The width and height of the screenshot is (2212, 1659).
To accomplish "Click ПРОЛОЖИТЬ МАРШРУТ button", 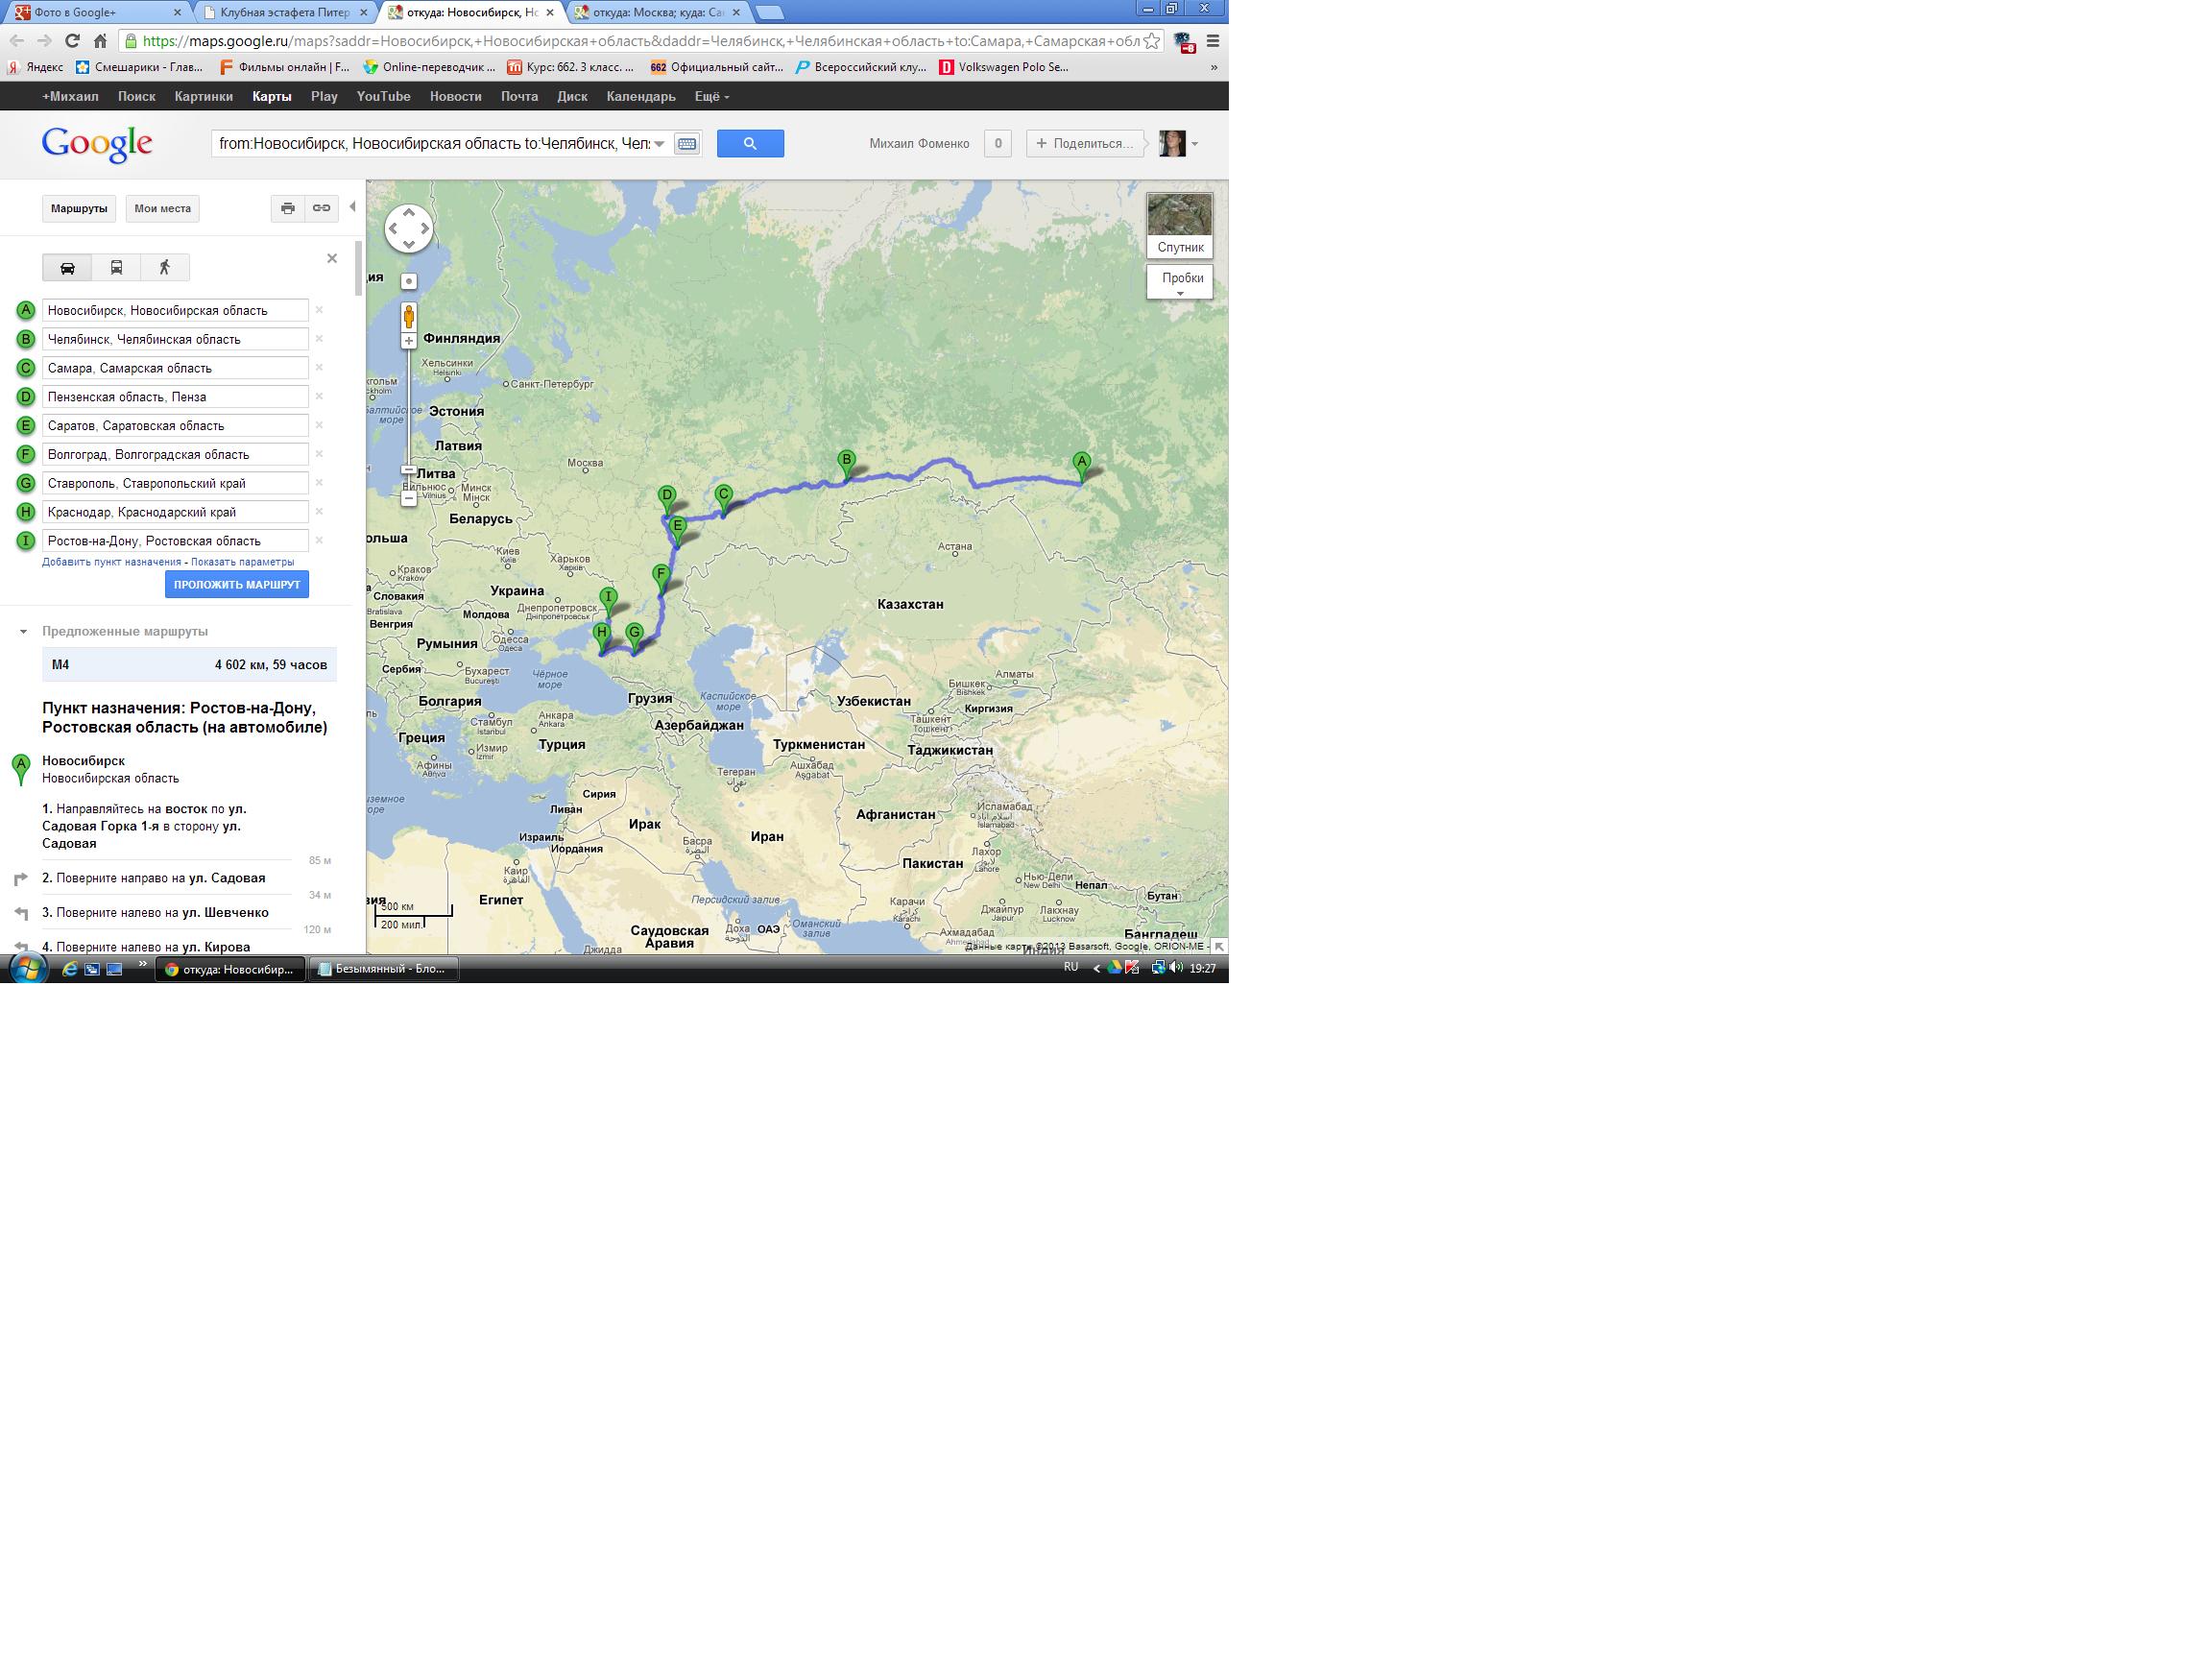I will click(237, 585).
